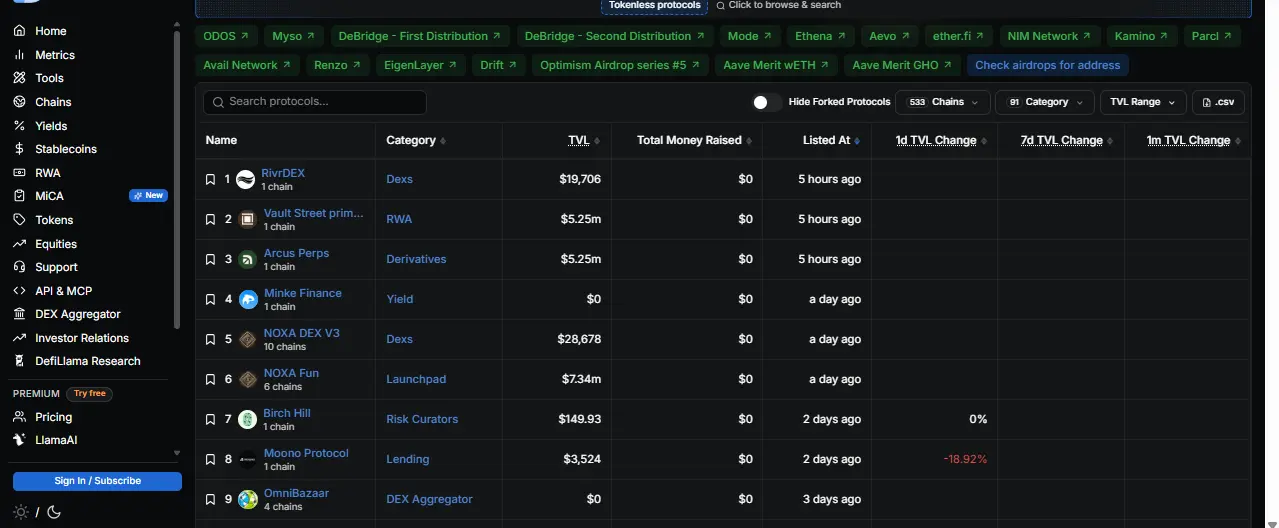Image resolution: width=1279 pixels, height=528 pixels.
Task: Open the Risk Curators category link
Action: pyautogui.click(x=422, y=419)
